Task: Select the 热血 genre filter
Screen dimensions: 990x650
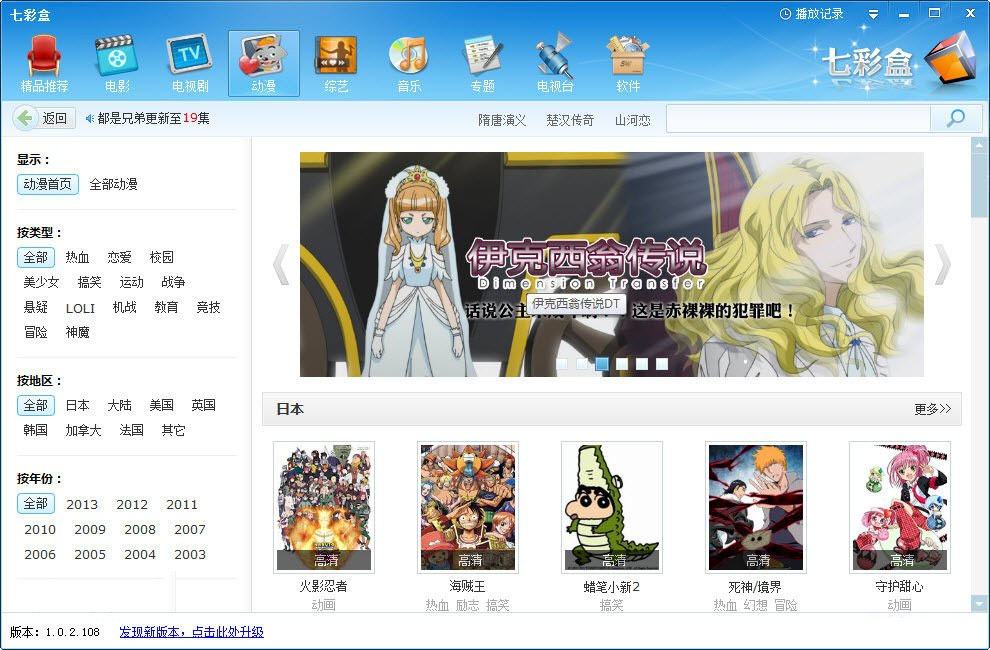Action: [77, 257]
